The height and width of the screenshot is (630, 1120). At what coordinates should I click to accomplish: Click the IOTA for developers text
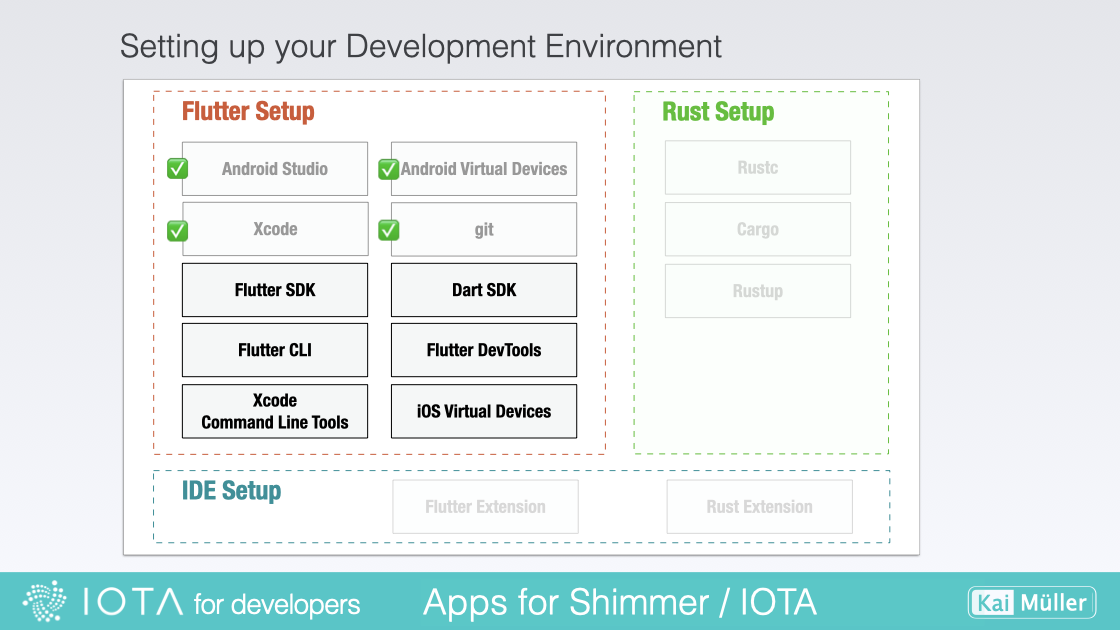(221, 603)
